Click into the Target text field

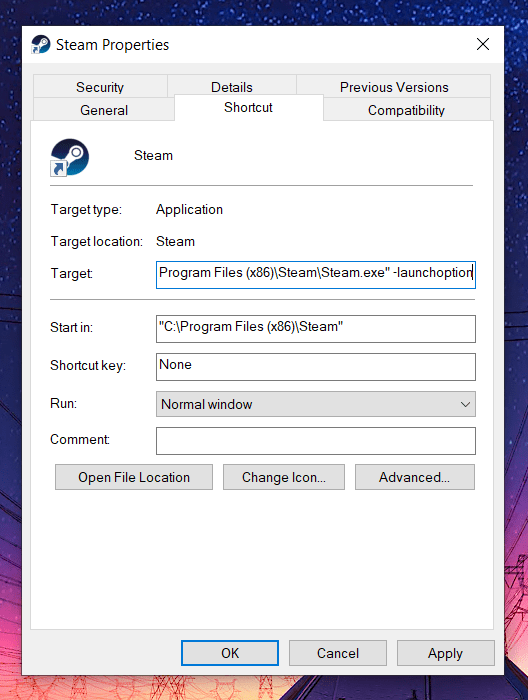pyautogui.click(x=316, y=275)
